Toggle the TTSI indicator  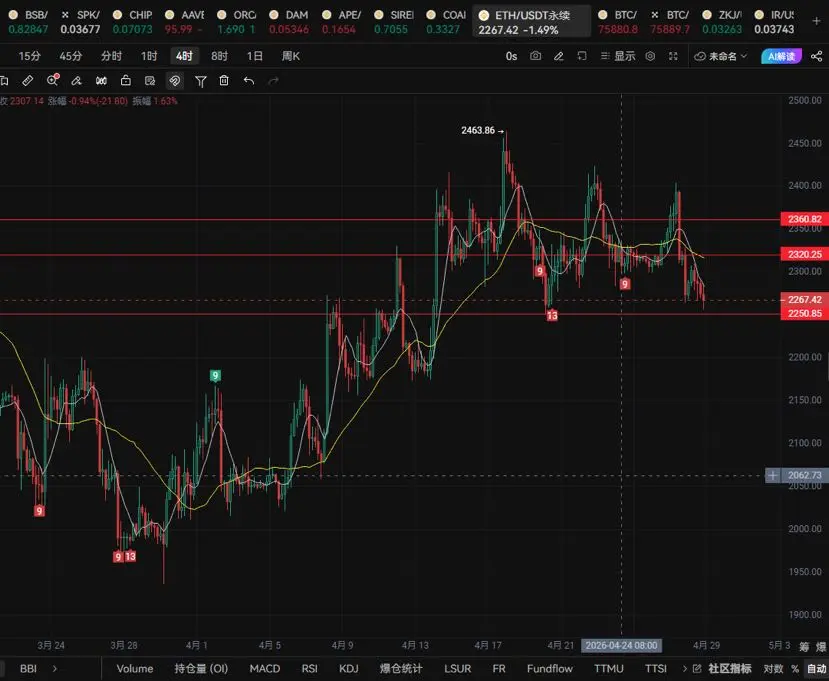(656, 669)
